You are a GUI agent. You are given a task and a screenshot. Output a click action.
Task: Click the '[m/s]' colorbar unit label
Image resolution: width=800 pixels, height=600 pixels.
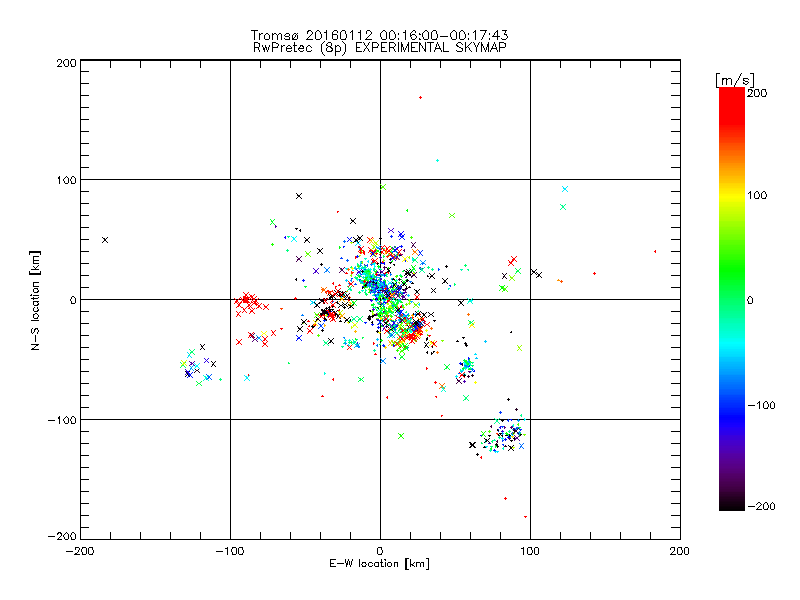[x=735, y=80]
